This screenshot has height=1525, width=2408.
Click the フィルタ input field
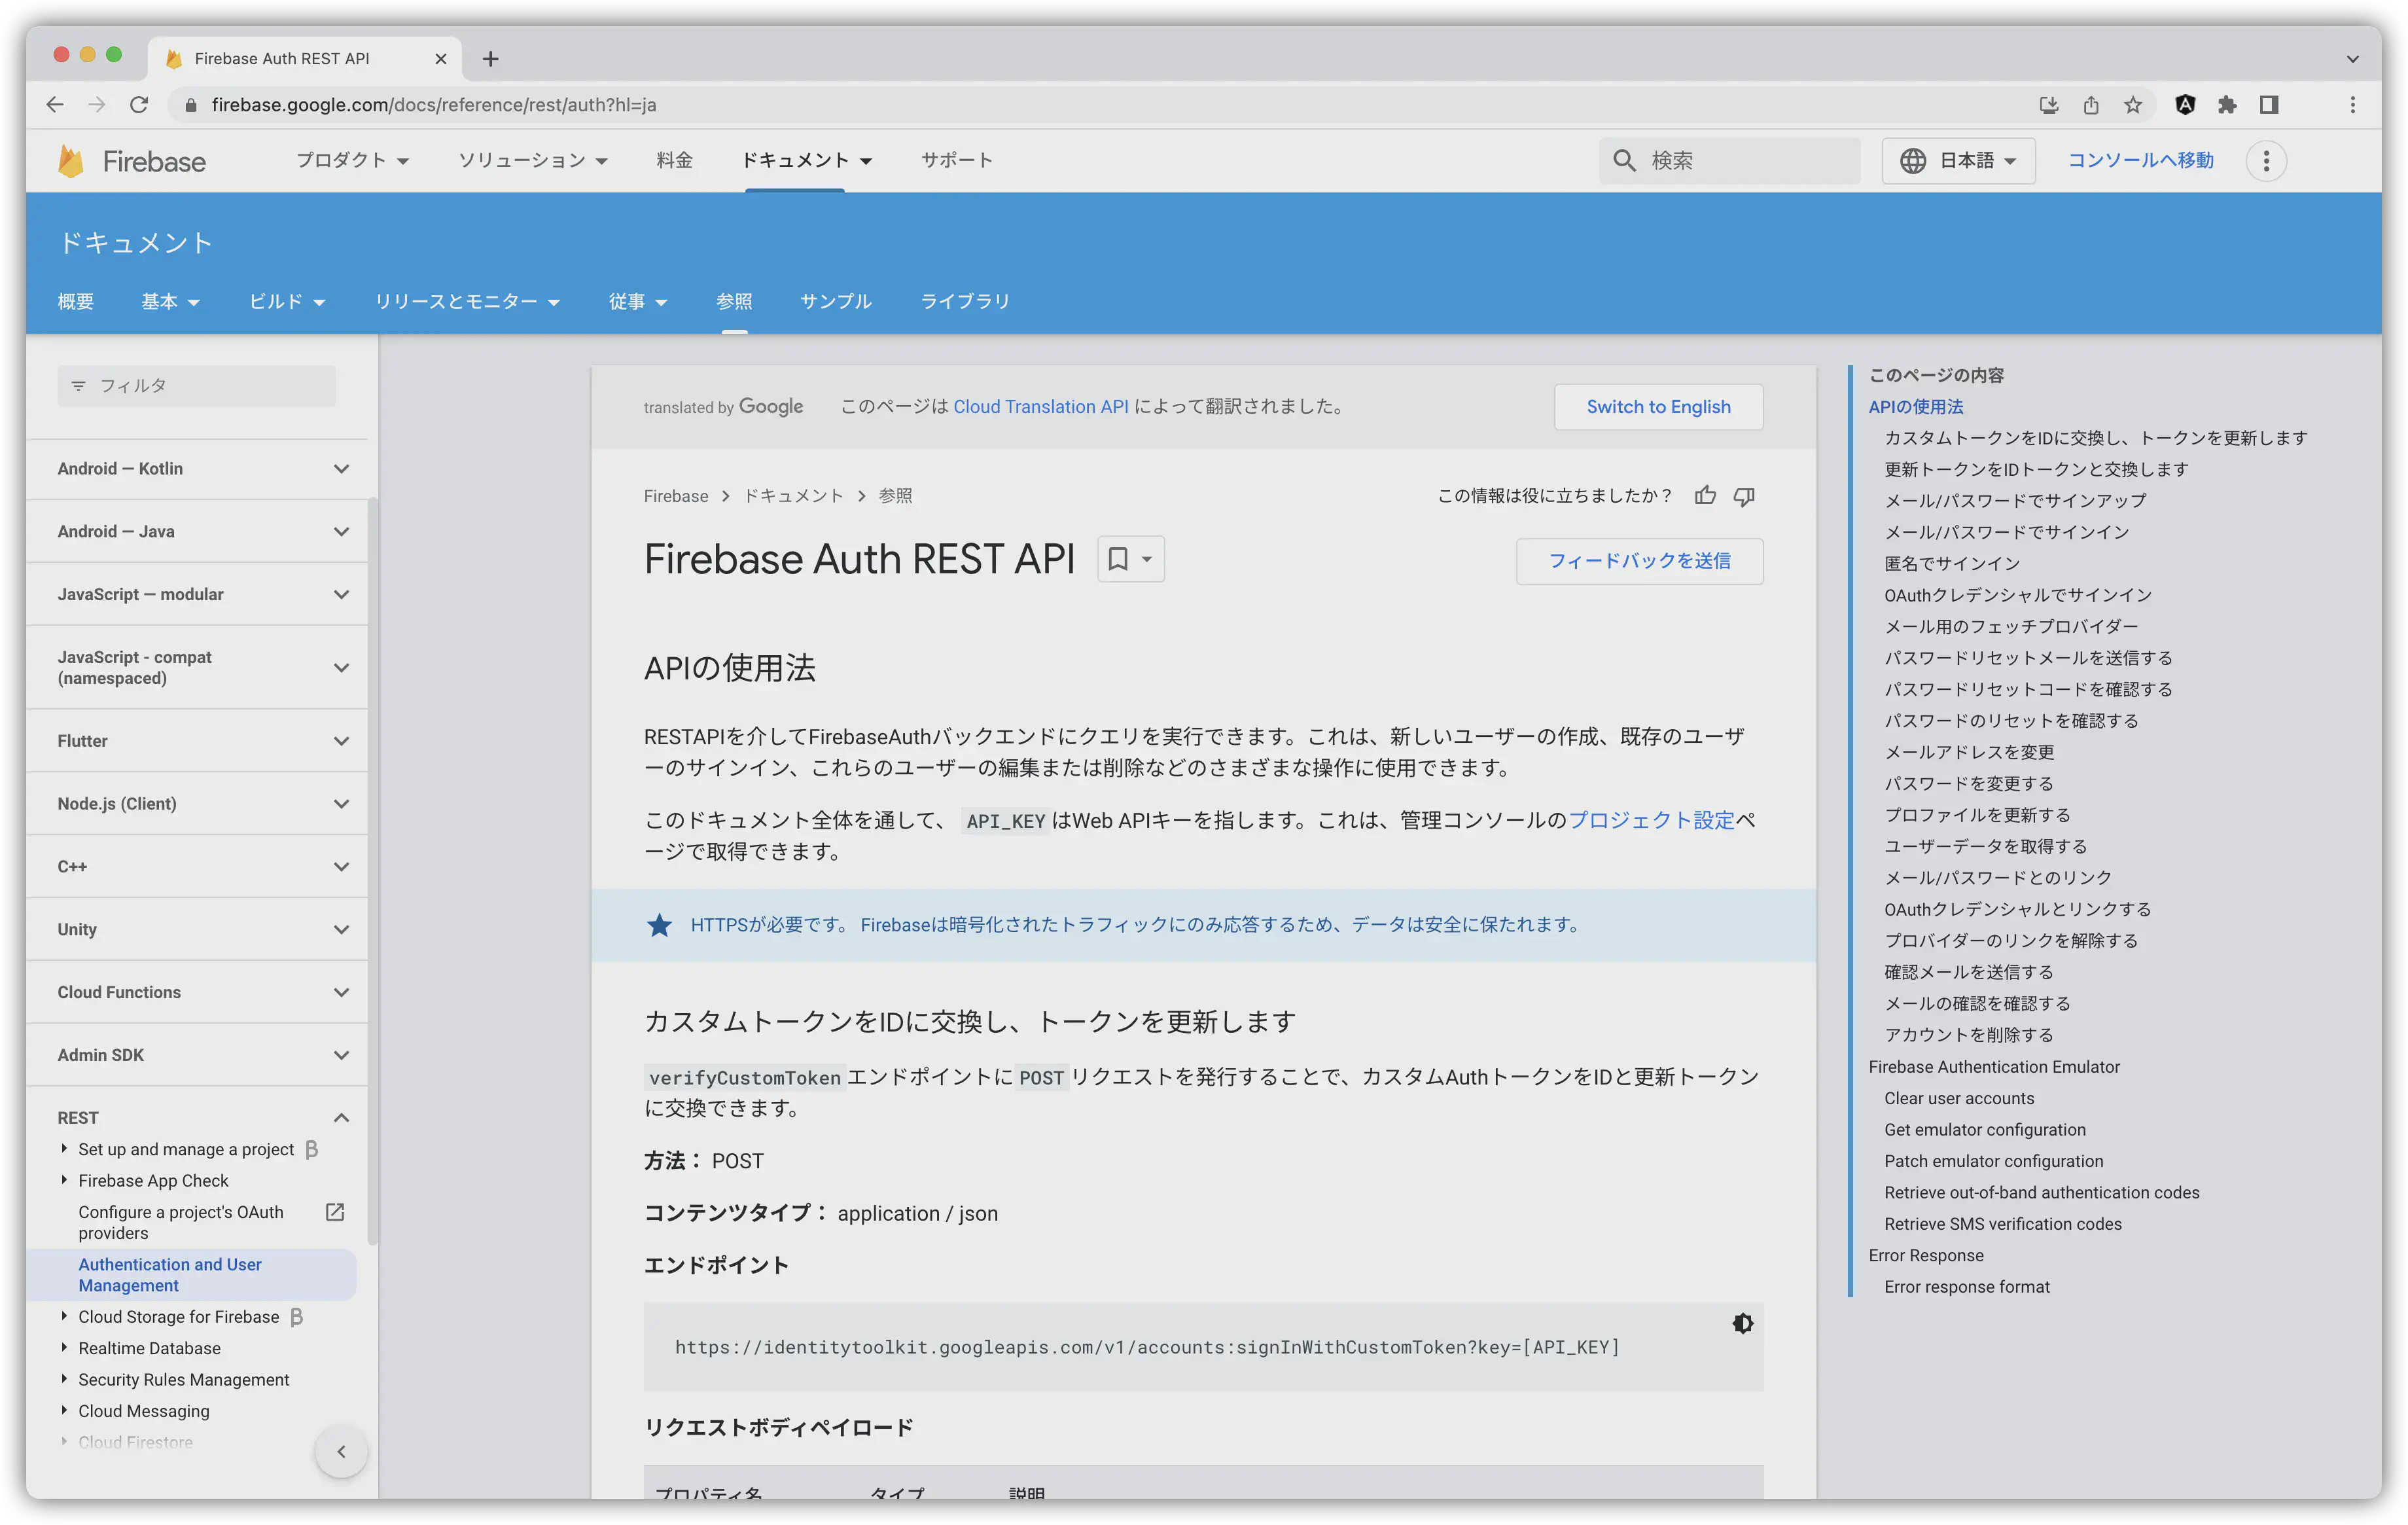pyautogui.click(x=197, y=386)
